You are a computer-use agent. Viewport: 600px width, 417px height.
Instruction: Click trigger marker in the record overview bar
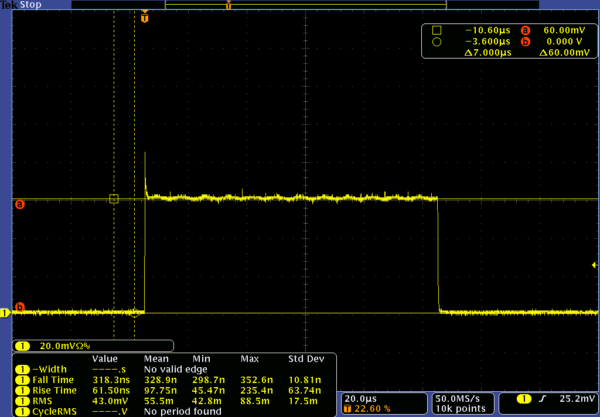pos(228,5)
